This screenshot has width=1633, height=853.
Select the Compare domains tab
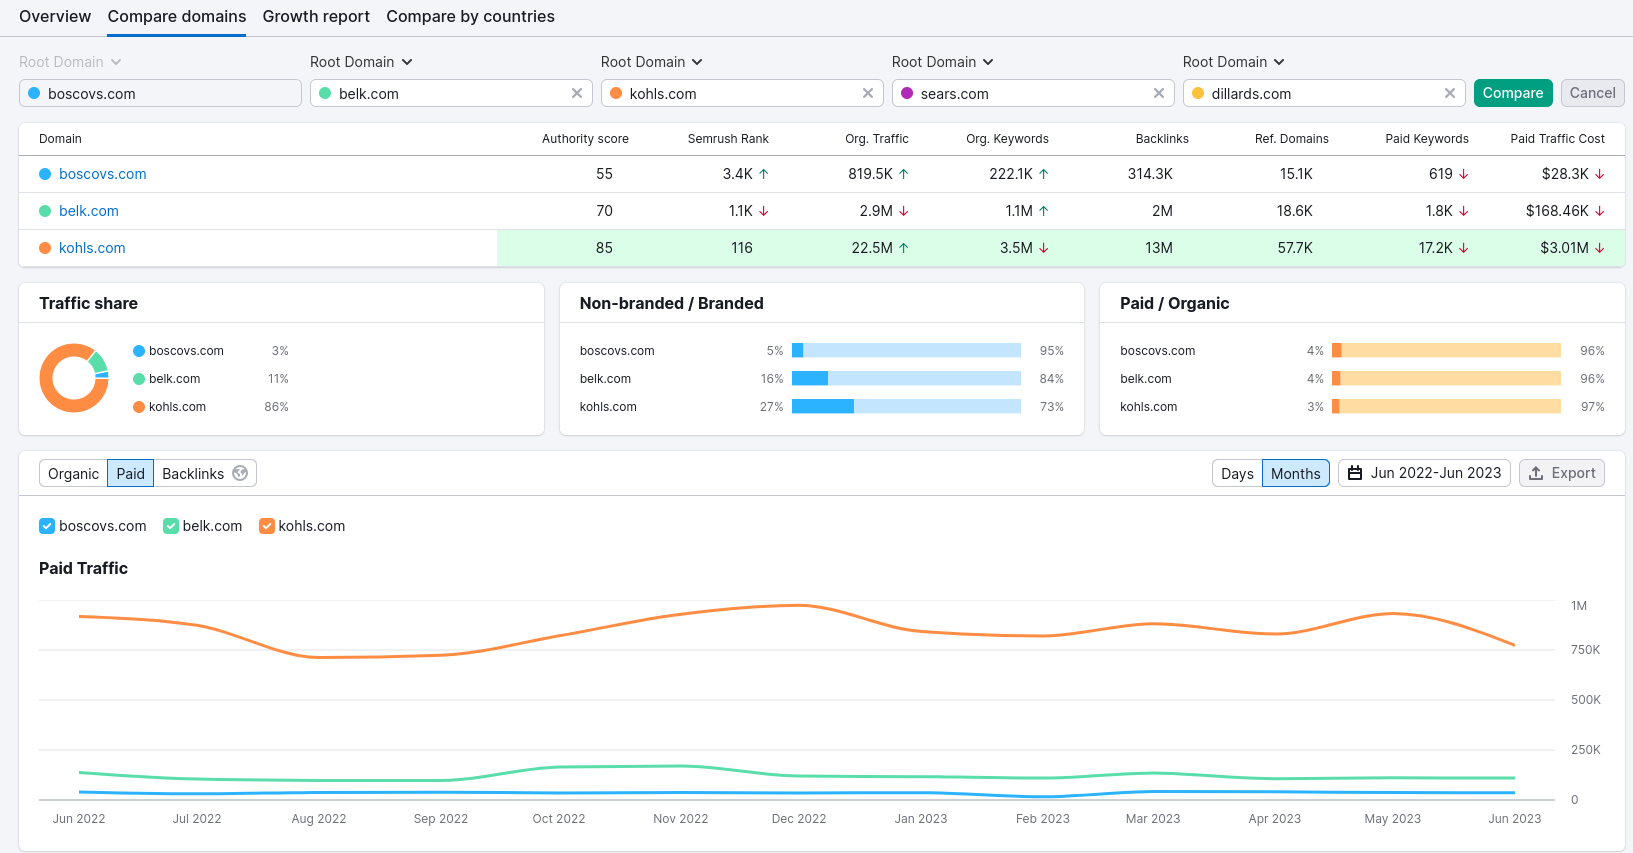tap(177, 16)
